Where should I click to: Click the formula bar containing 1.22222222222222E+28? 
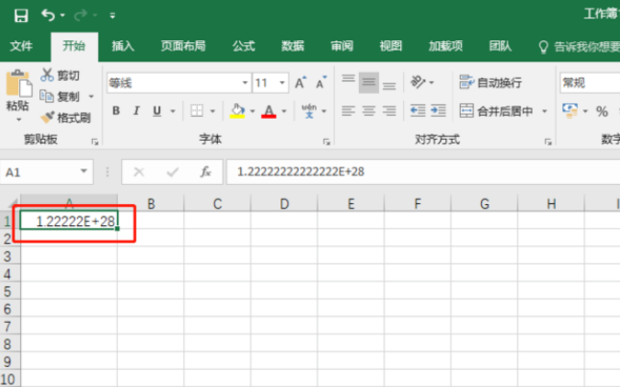click(423, 172)
